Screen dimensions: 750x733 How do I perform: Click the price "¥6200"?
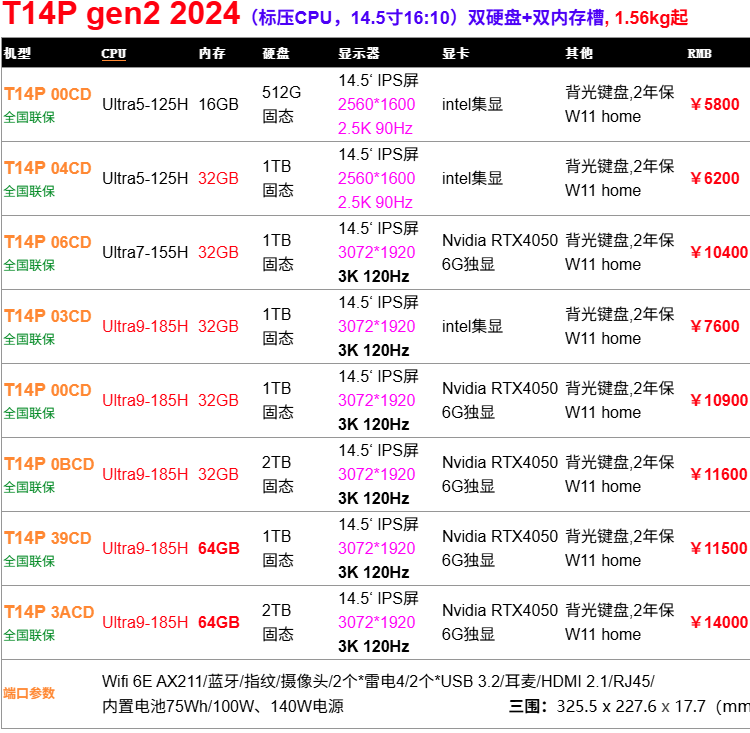tap(715, 178)
